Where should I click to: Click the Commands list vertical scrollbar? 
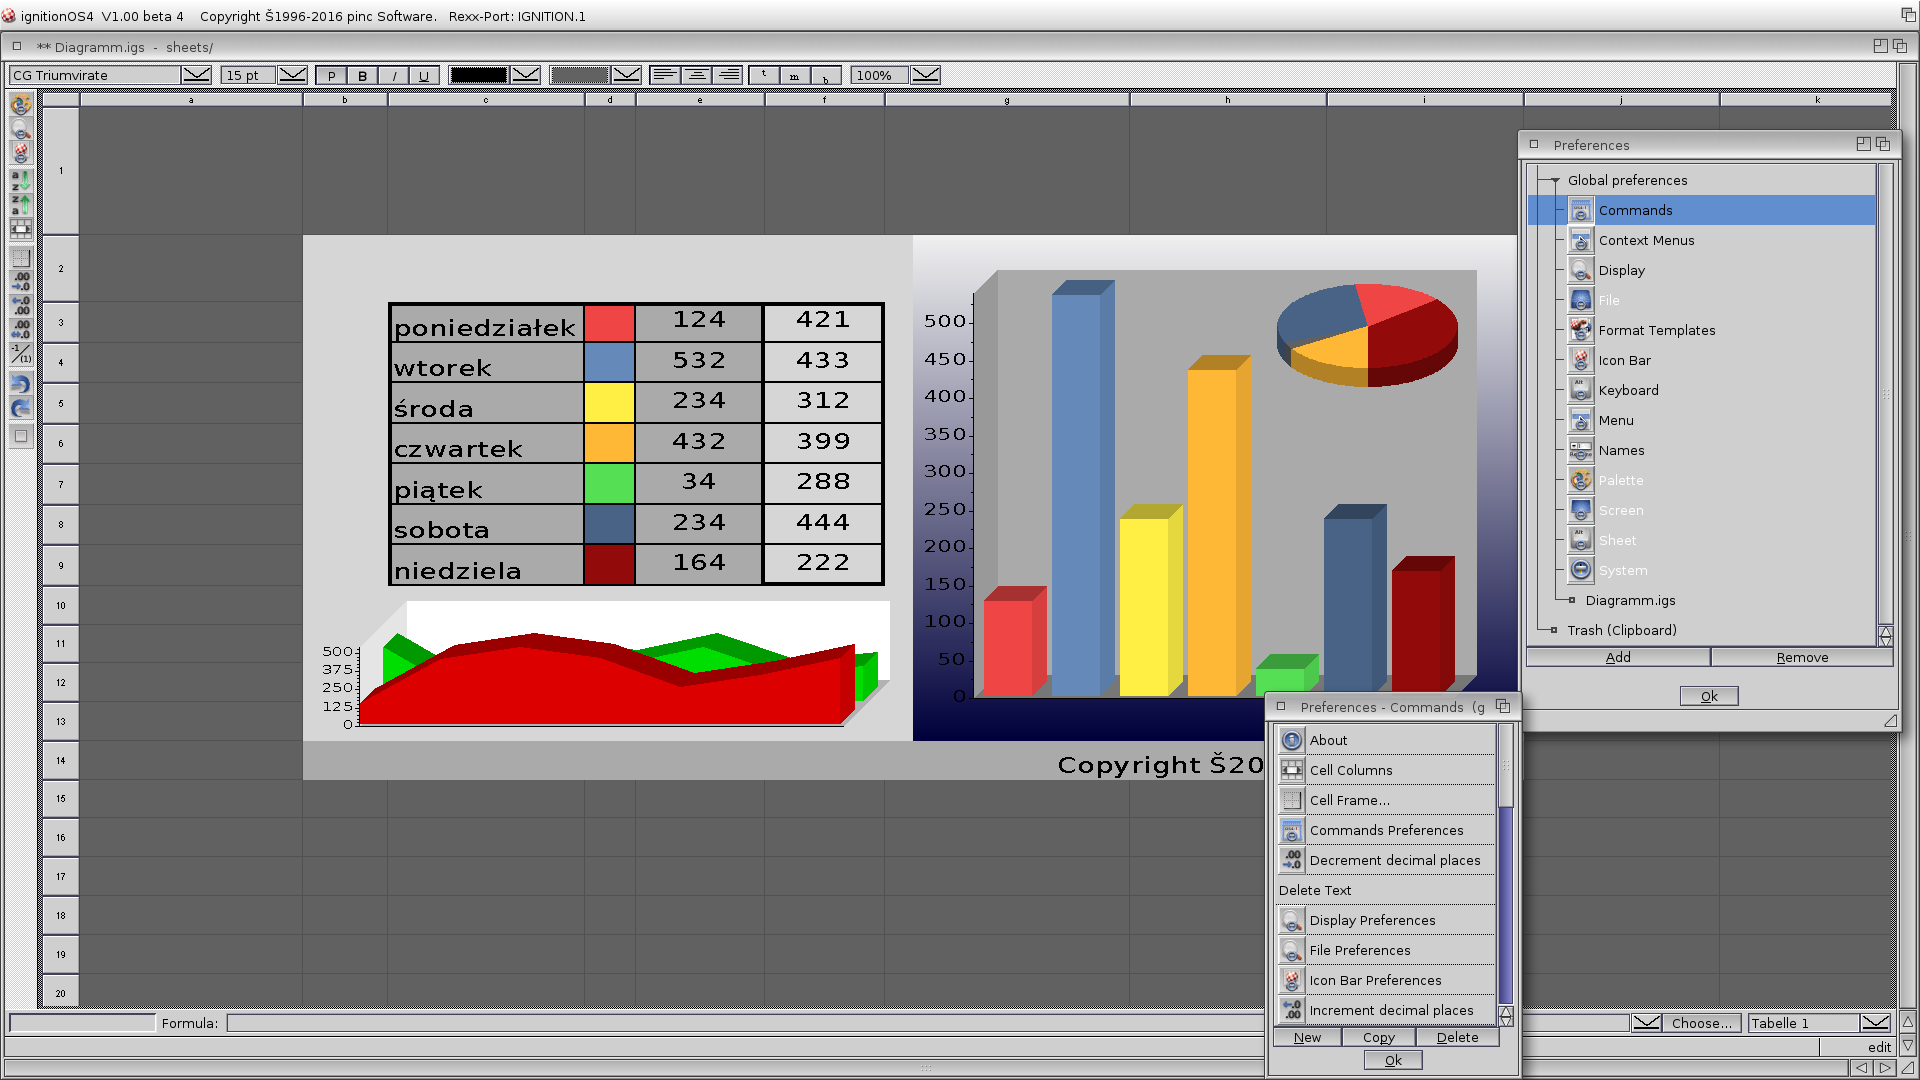click(1506, 865)
